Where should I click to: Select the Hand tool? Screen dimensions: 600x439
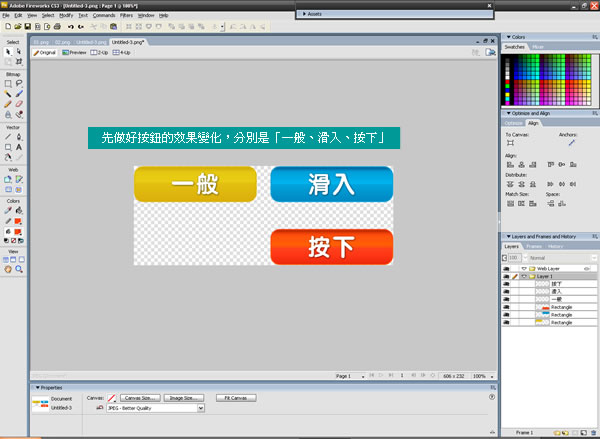coord(8,269)
